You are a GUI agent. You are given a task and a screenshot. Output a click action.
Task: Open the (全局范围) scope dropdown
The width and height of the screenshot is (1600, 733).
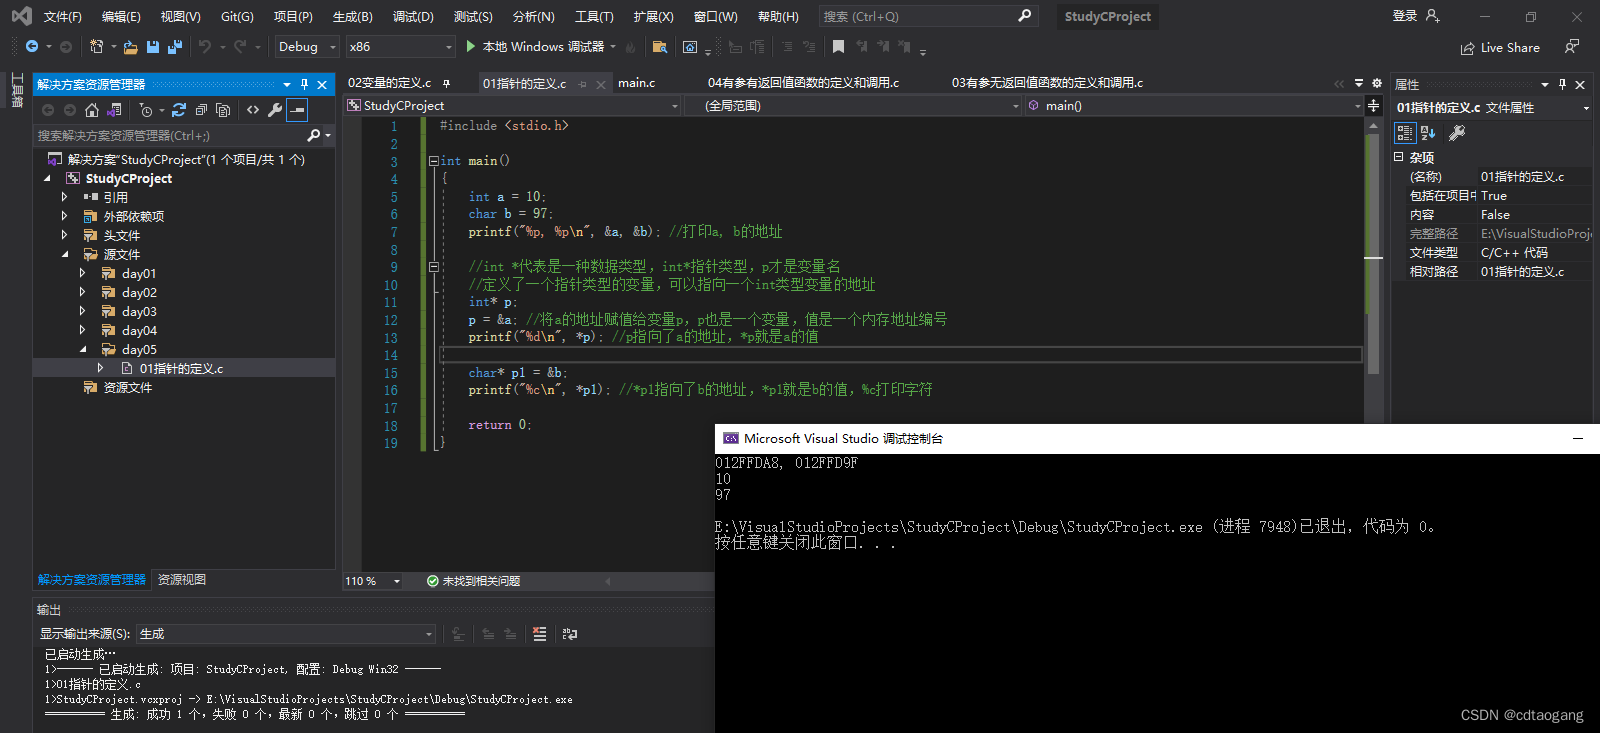(854, 105)
